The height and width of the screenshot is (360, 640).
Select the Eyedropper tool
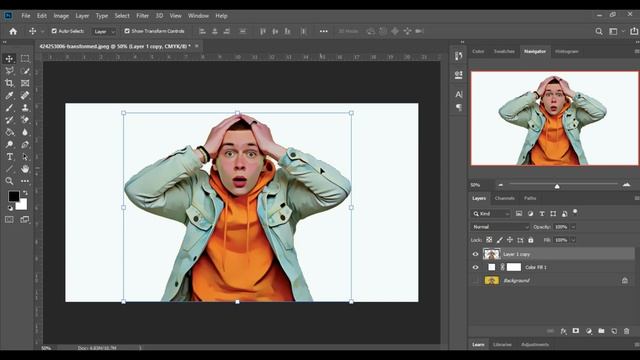pos(9,96)
